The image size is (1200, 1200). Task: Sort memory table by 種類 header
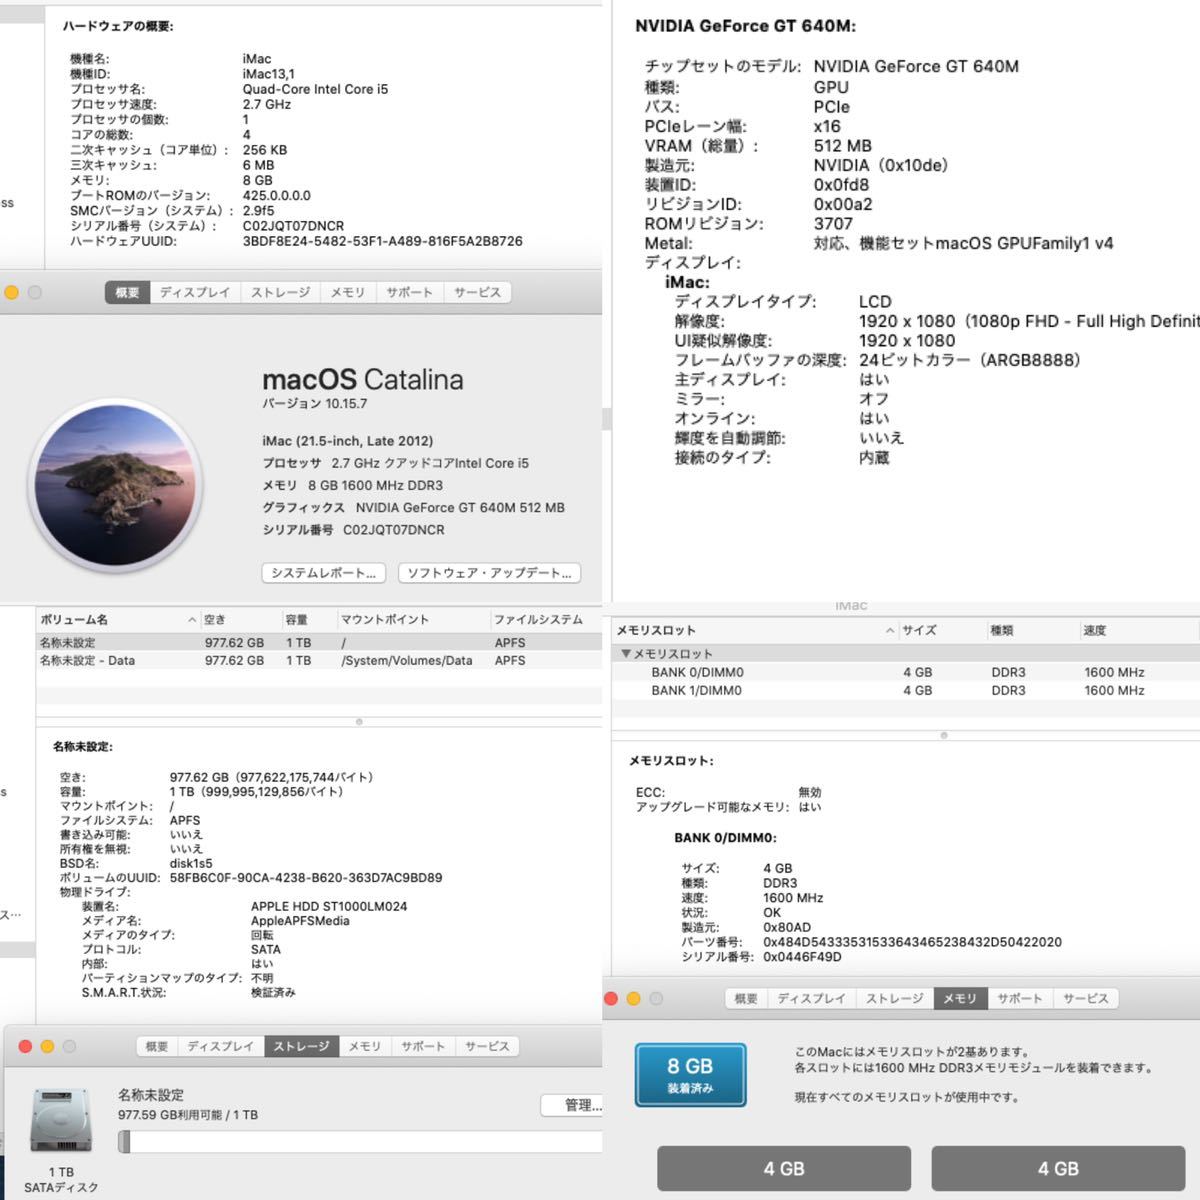(1031, 631)
